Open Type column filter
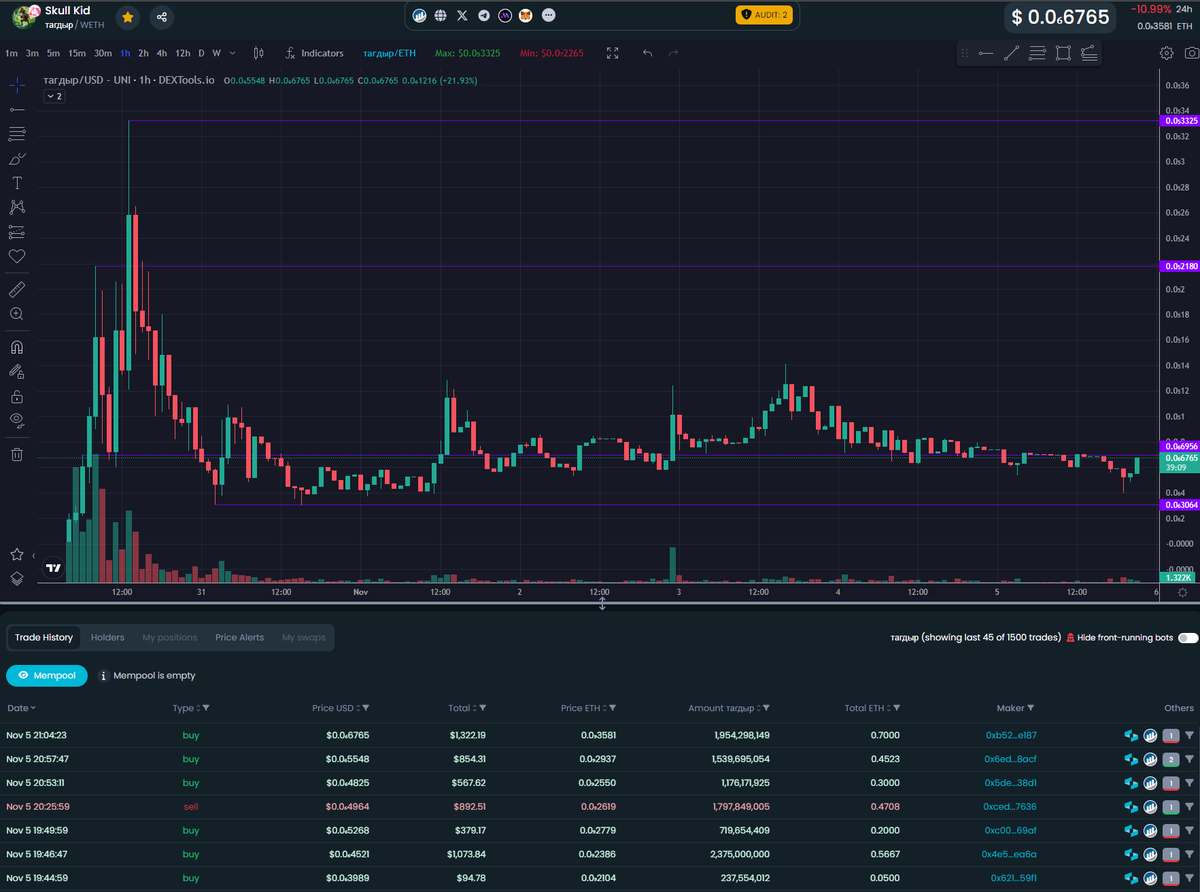1200x892 pixels. 206,708
